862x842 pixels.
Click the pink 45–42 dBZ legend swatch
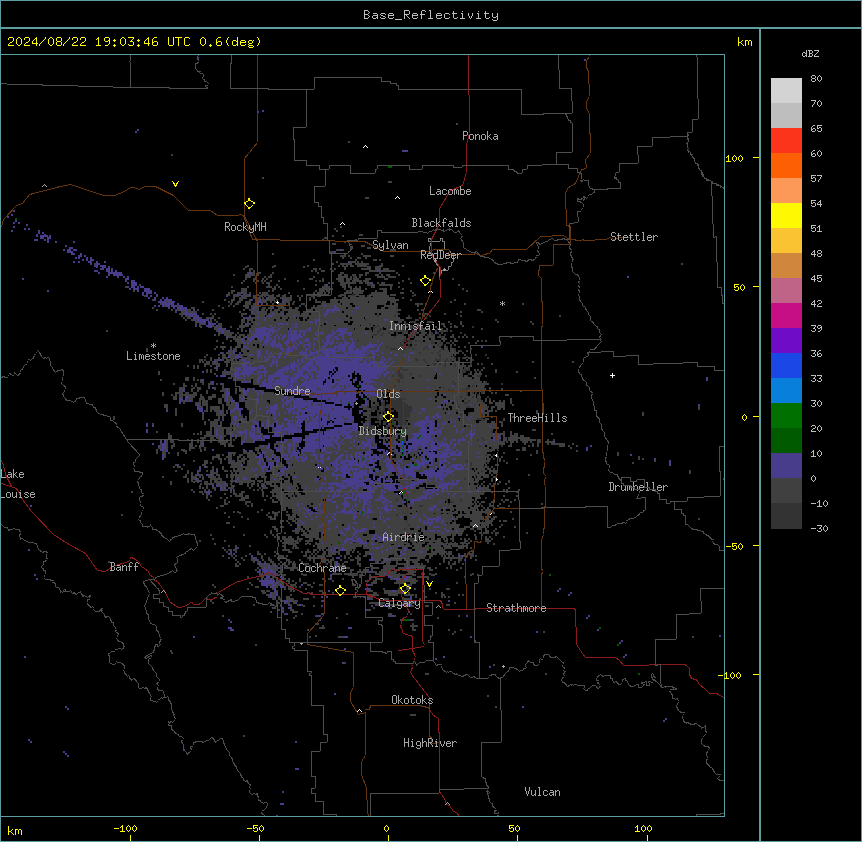pos(786,291)
